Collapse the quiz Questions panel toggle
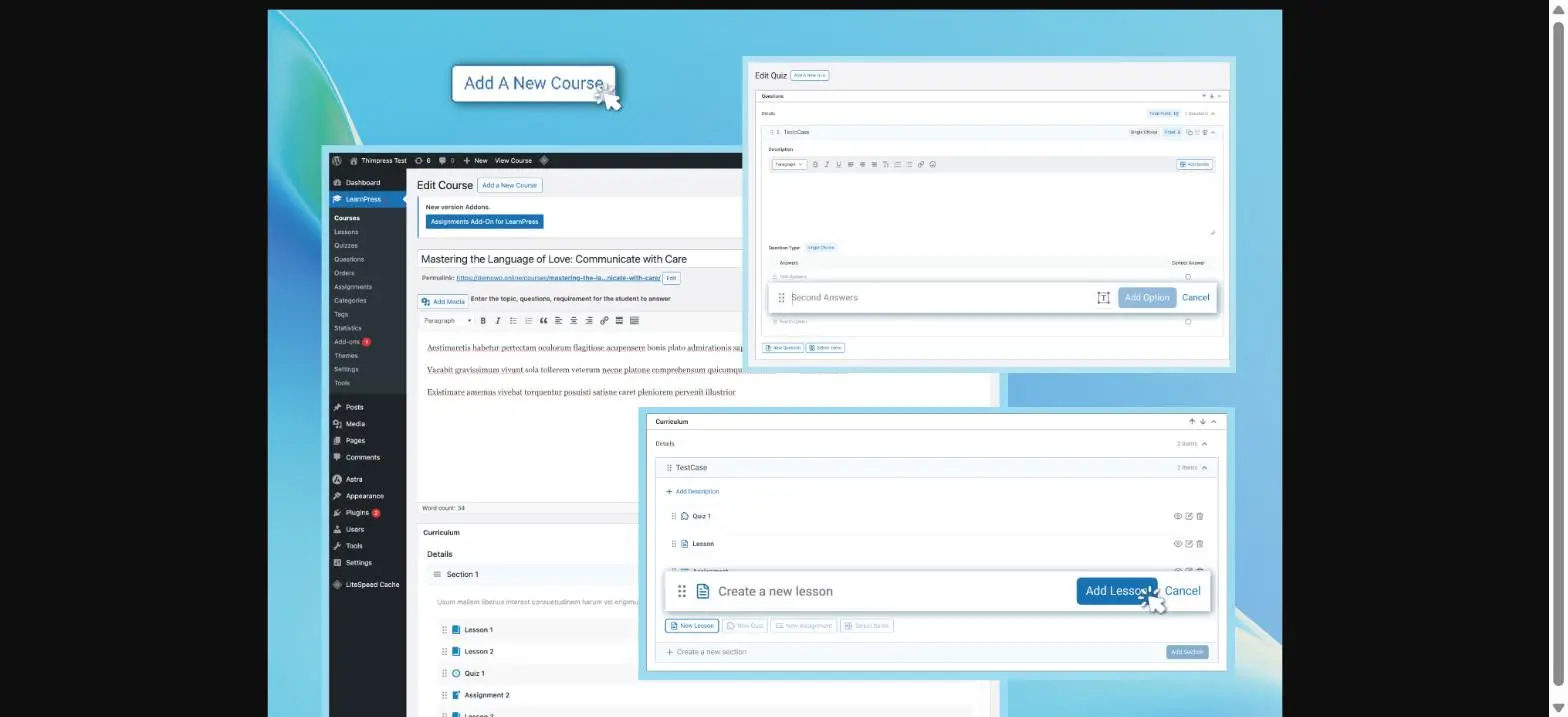Image resolution: width=1568 pixels, height=717 pixels. [1219, 96]
